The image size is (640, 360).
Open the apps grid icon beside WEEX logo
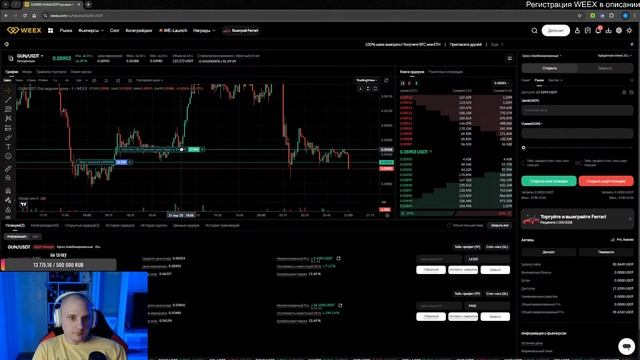click(x=51, y=31)
